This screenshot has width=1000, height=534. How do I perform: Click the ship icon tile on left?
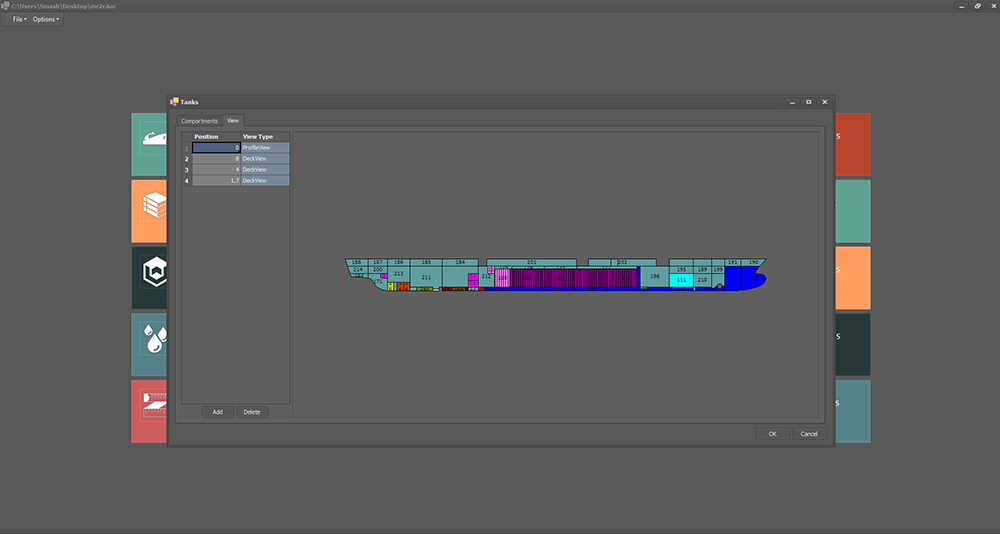click(149, 144)
